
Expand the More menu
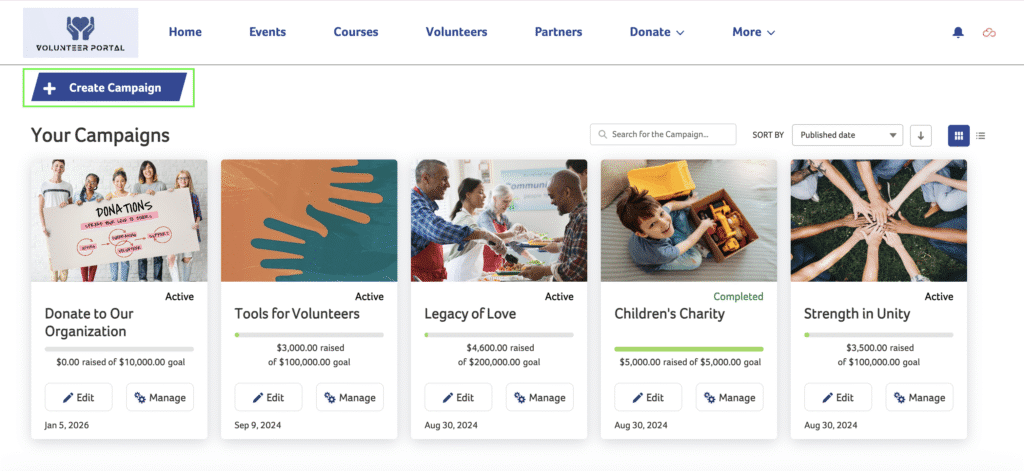pos(753,32)
